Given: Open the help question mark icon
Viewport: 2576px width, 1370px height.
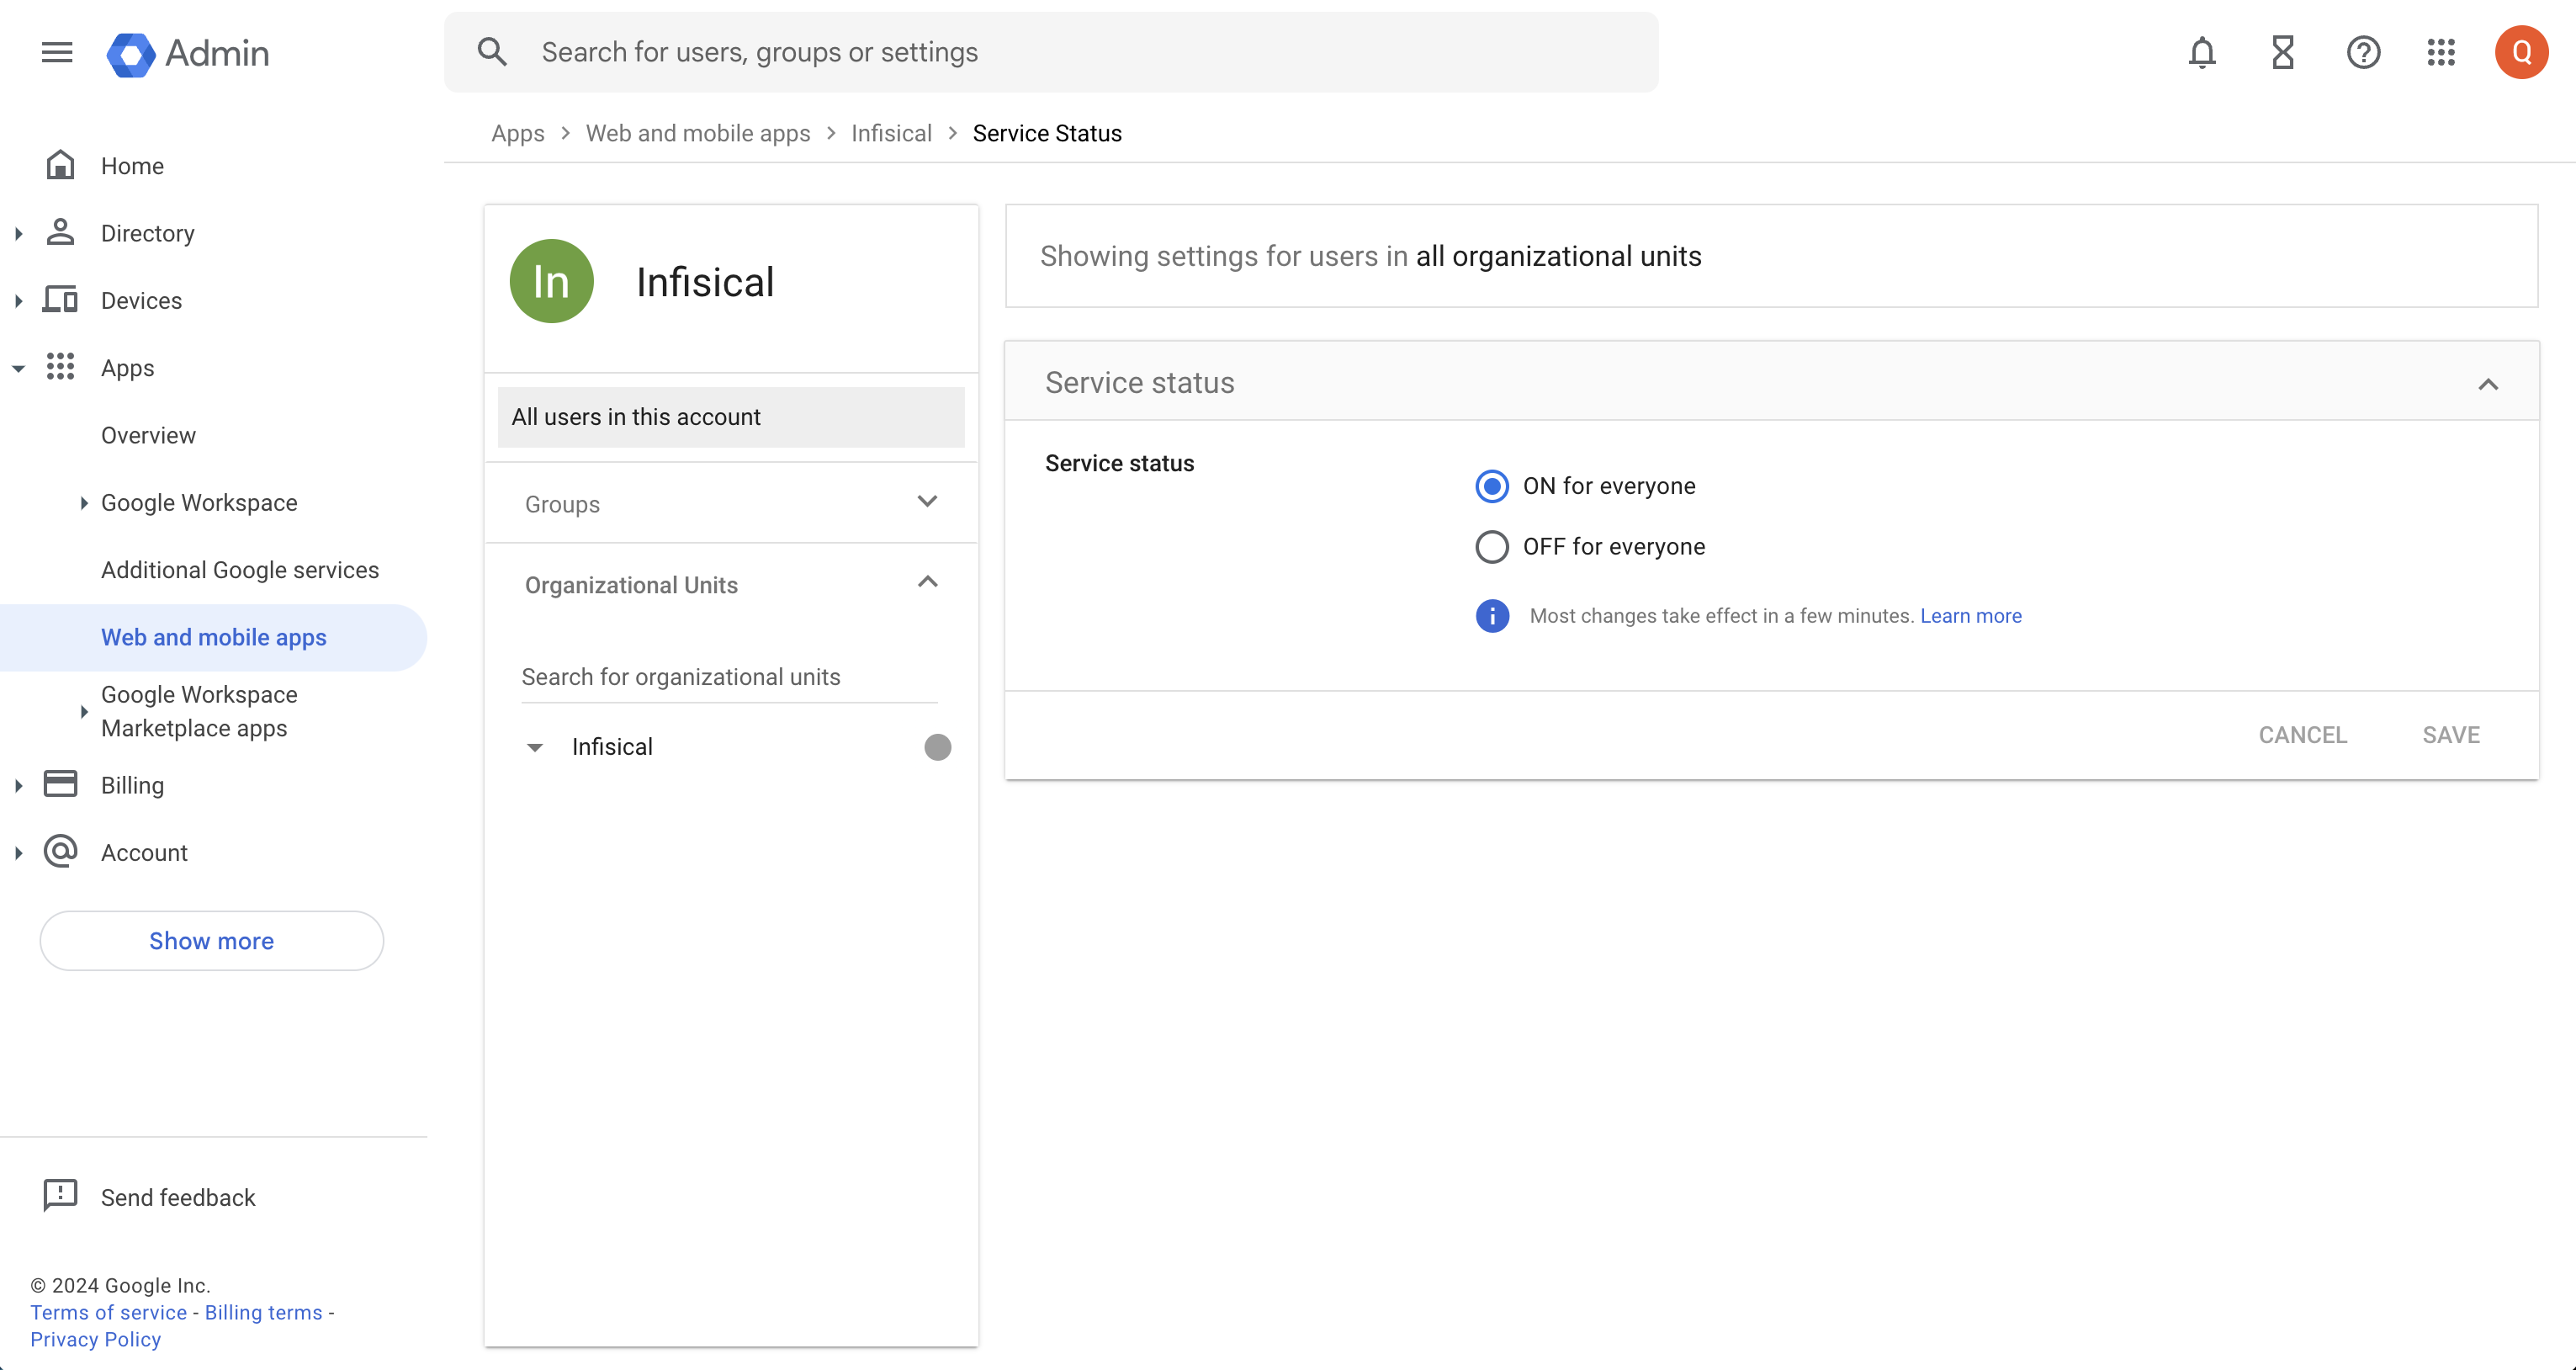Looking at the screenshot, I should (x=2363, y=52).
